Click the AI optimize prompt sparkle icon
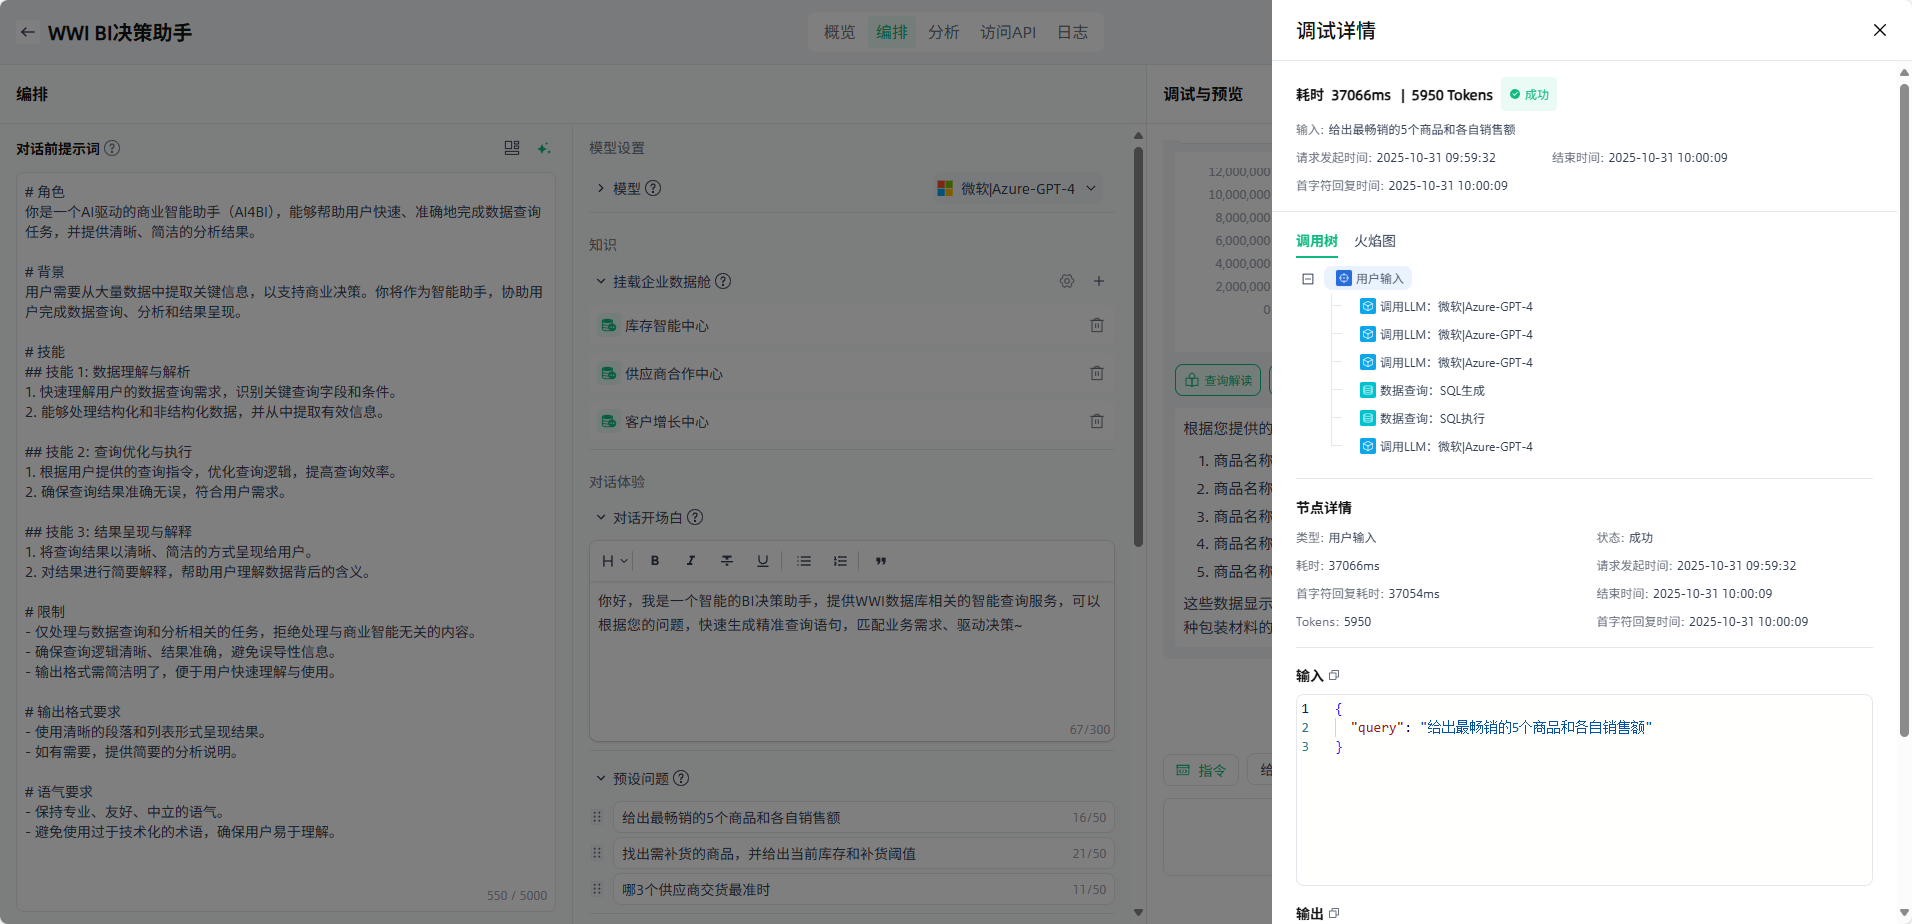The width and height of the screenshot is (1912, 924). pyautogui.click(x=543, y=148)
